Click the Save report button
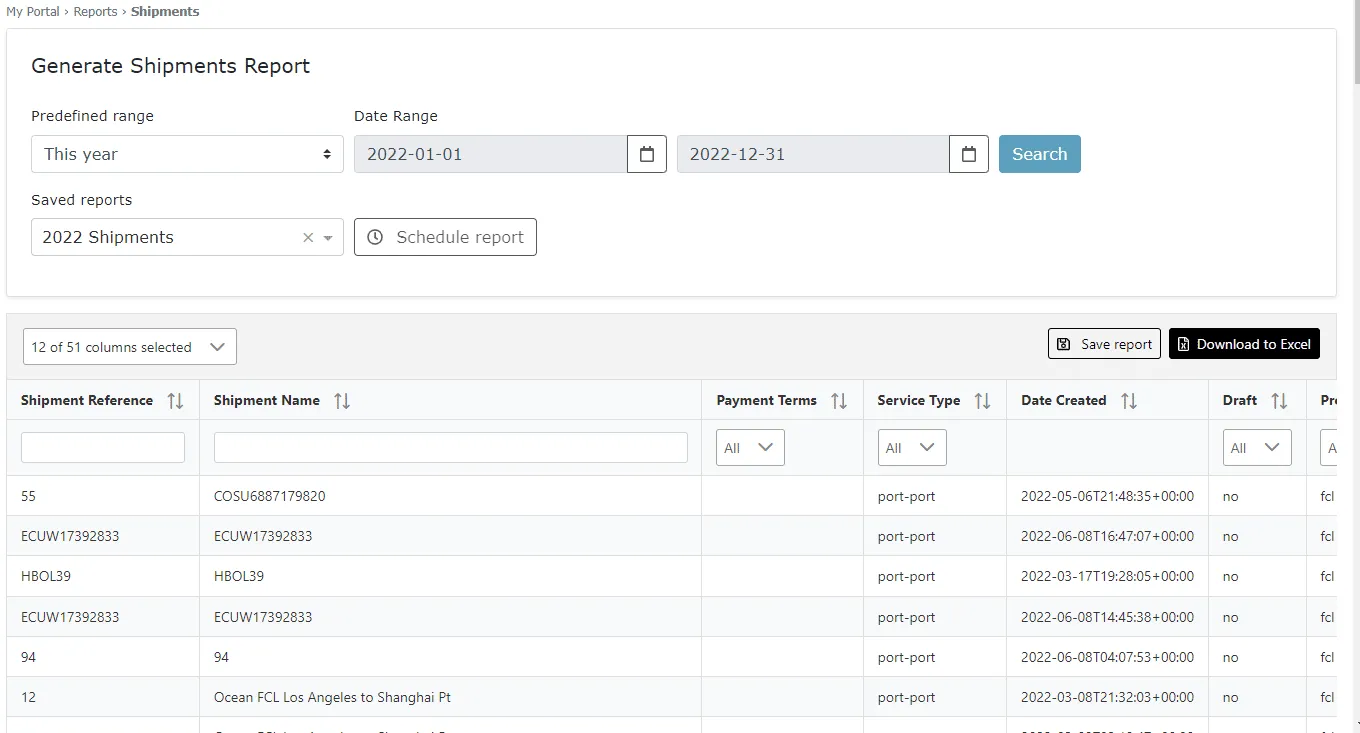 tap(1104, 344)
